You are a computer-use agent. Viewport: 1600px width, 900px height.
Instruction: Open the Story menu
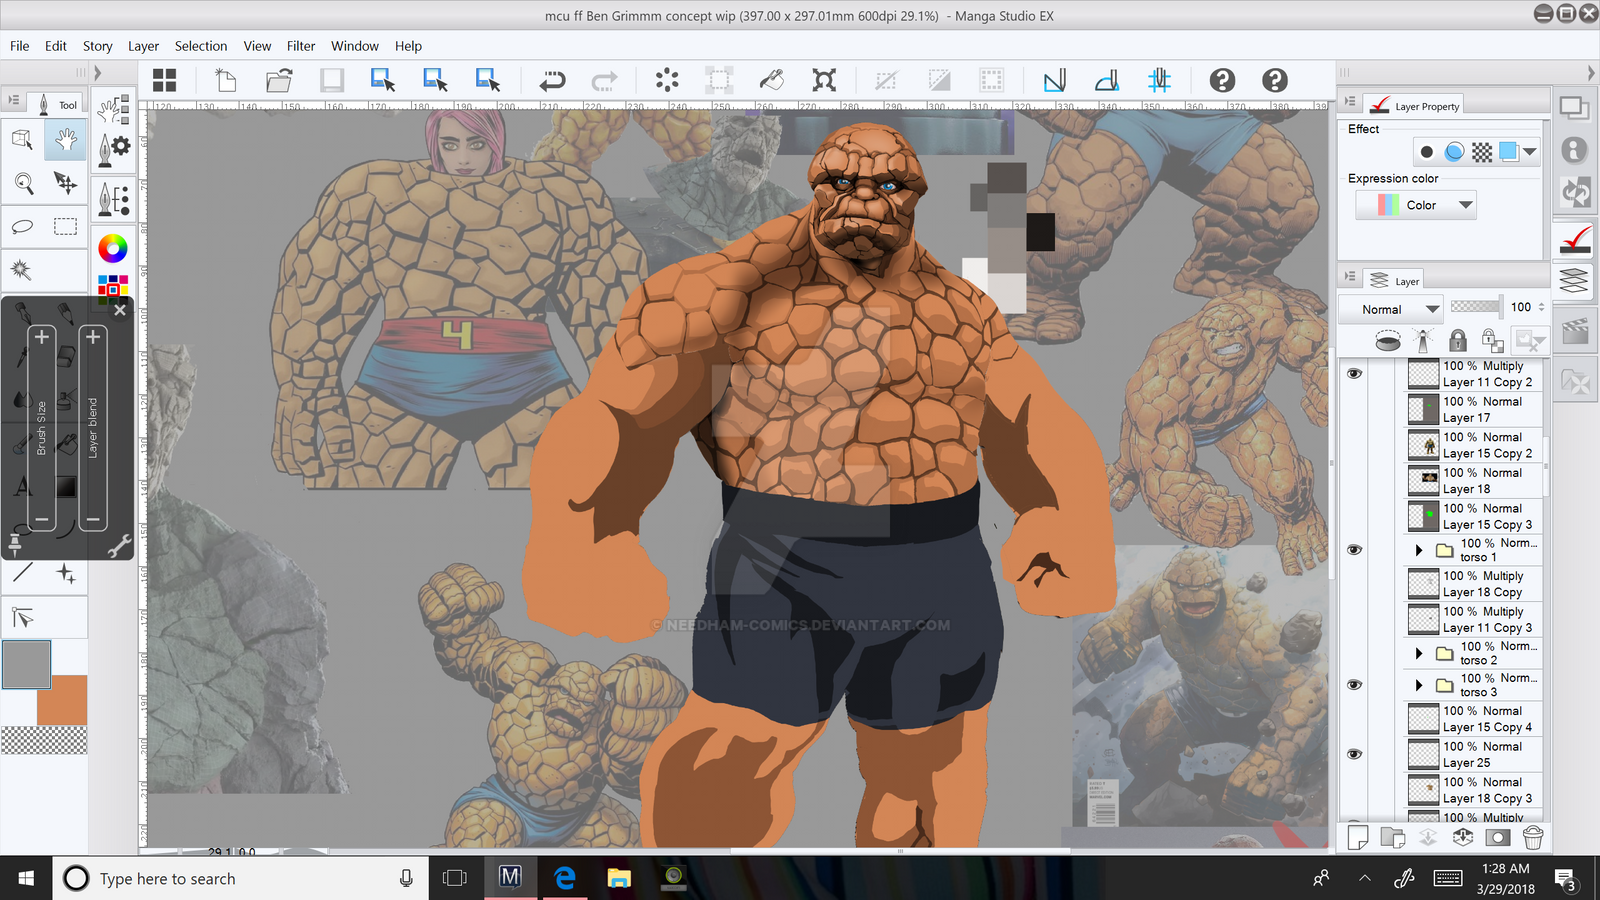pyautogui.click(x=97, y=46)
